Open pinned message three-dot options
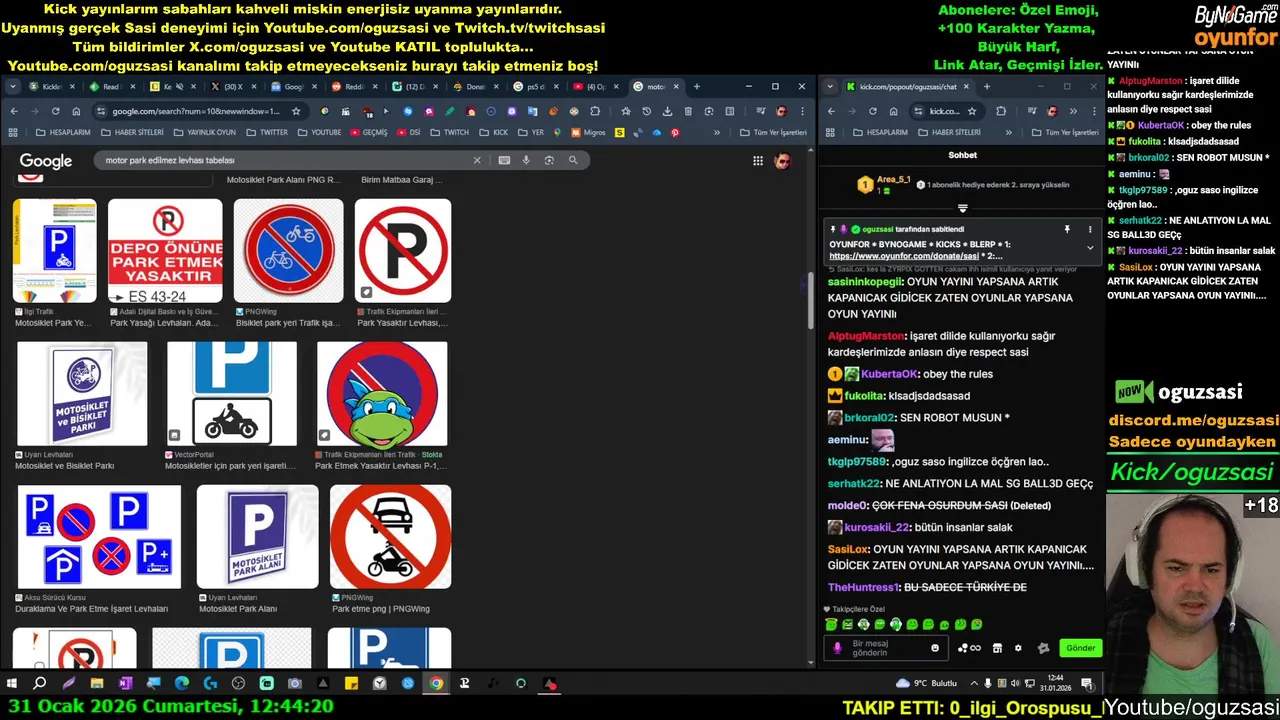The image size is (1280, 720). (1090, 229)
